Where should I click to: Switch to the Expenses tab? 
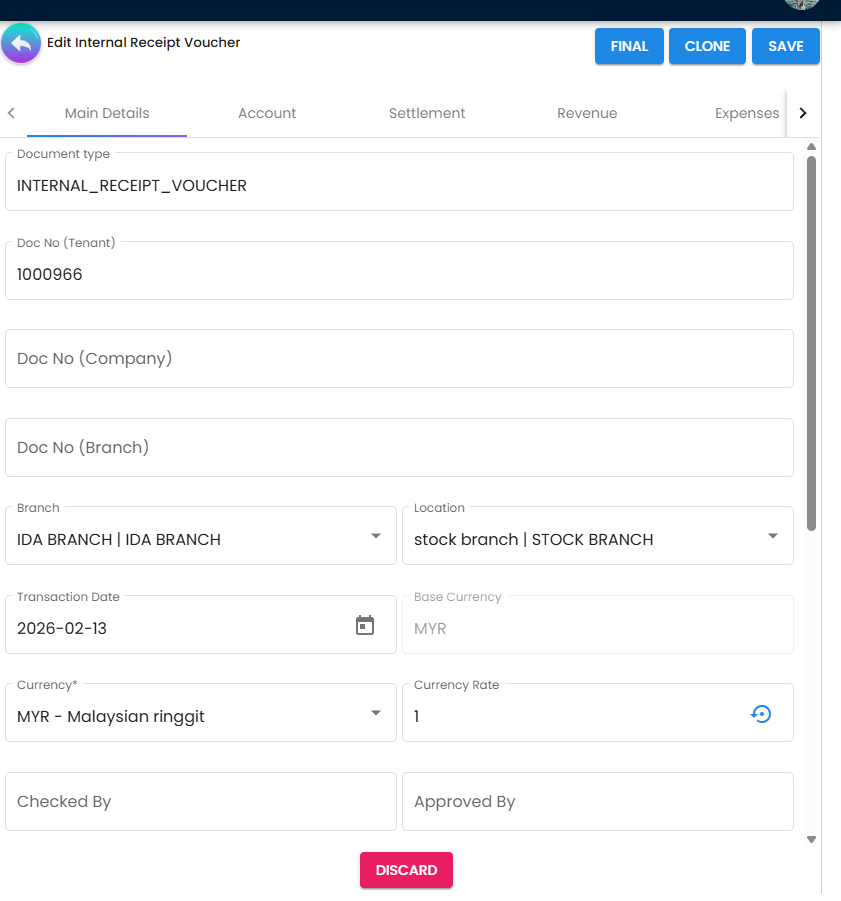pos(747,113)
